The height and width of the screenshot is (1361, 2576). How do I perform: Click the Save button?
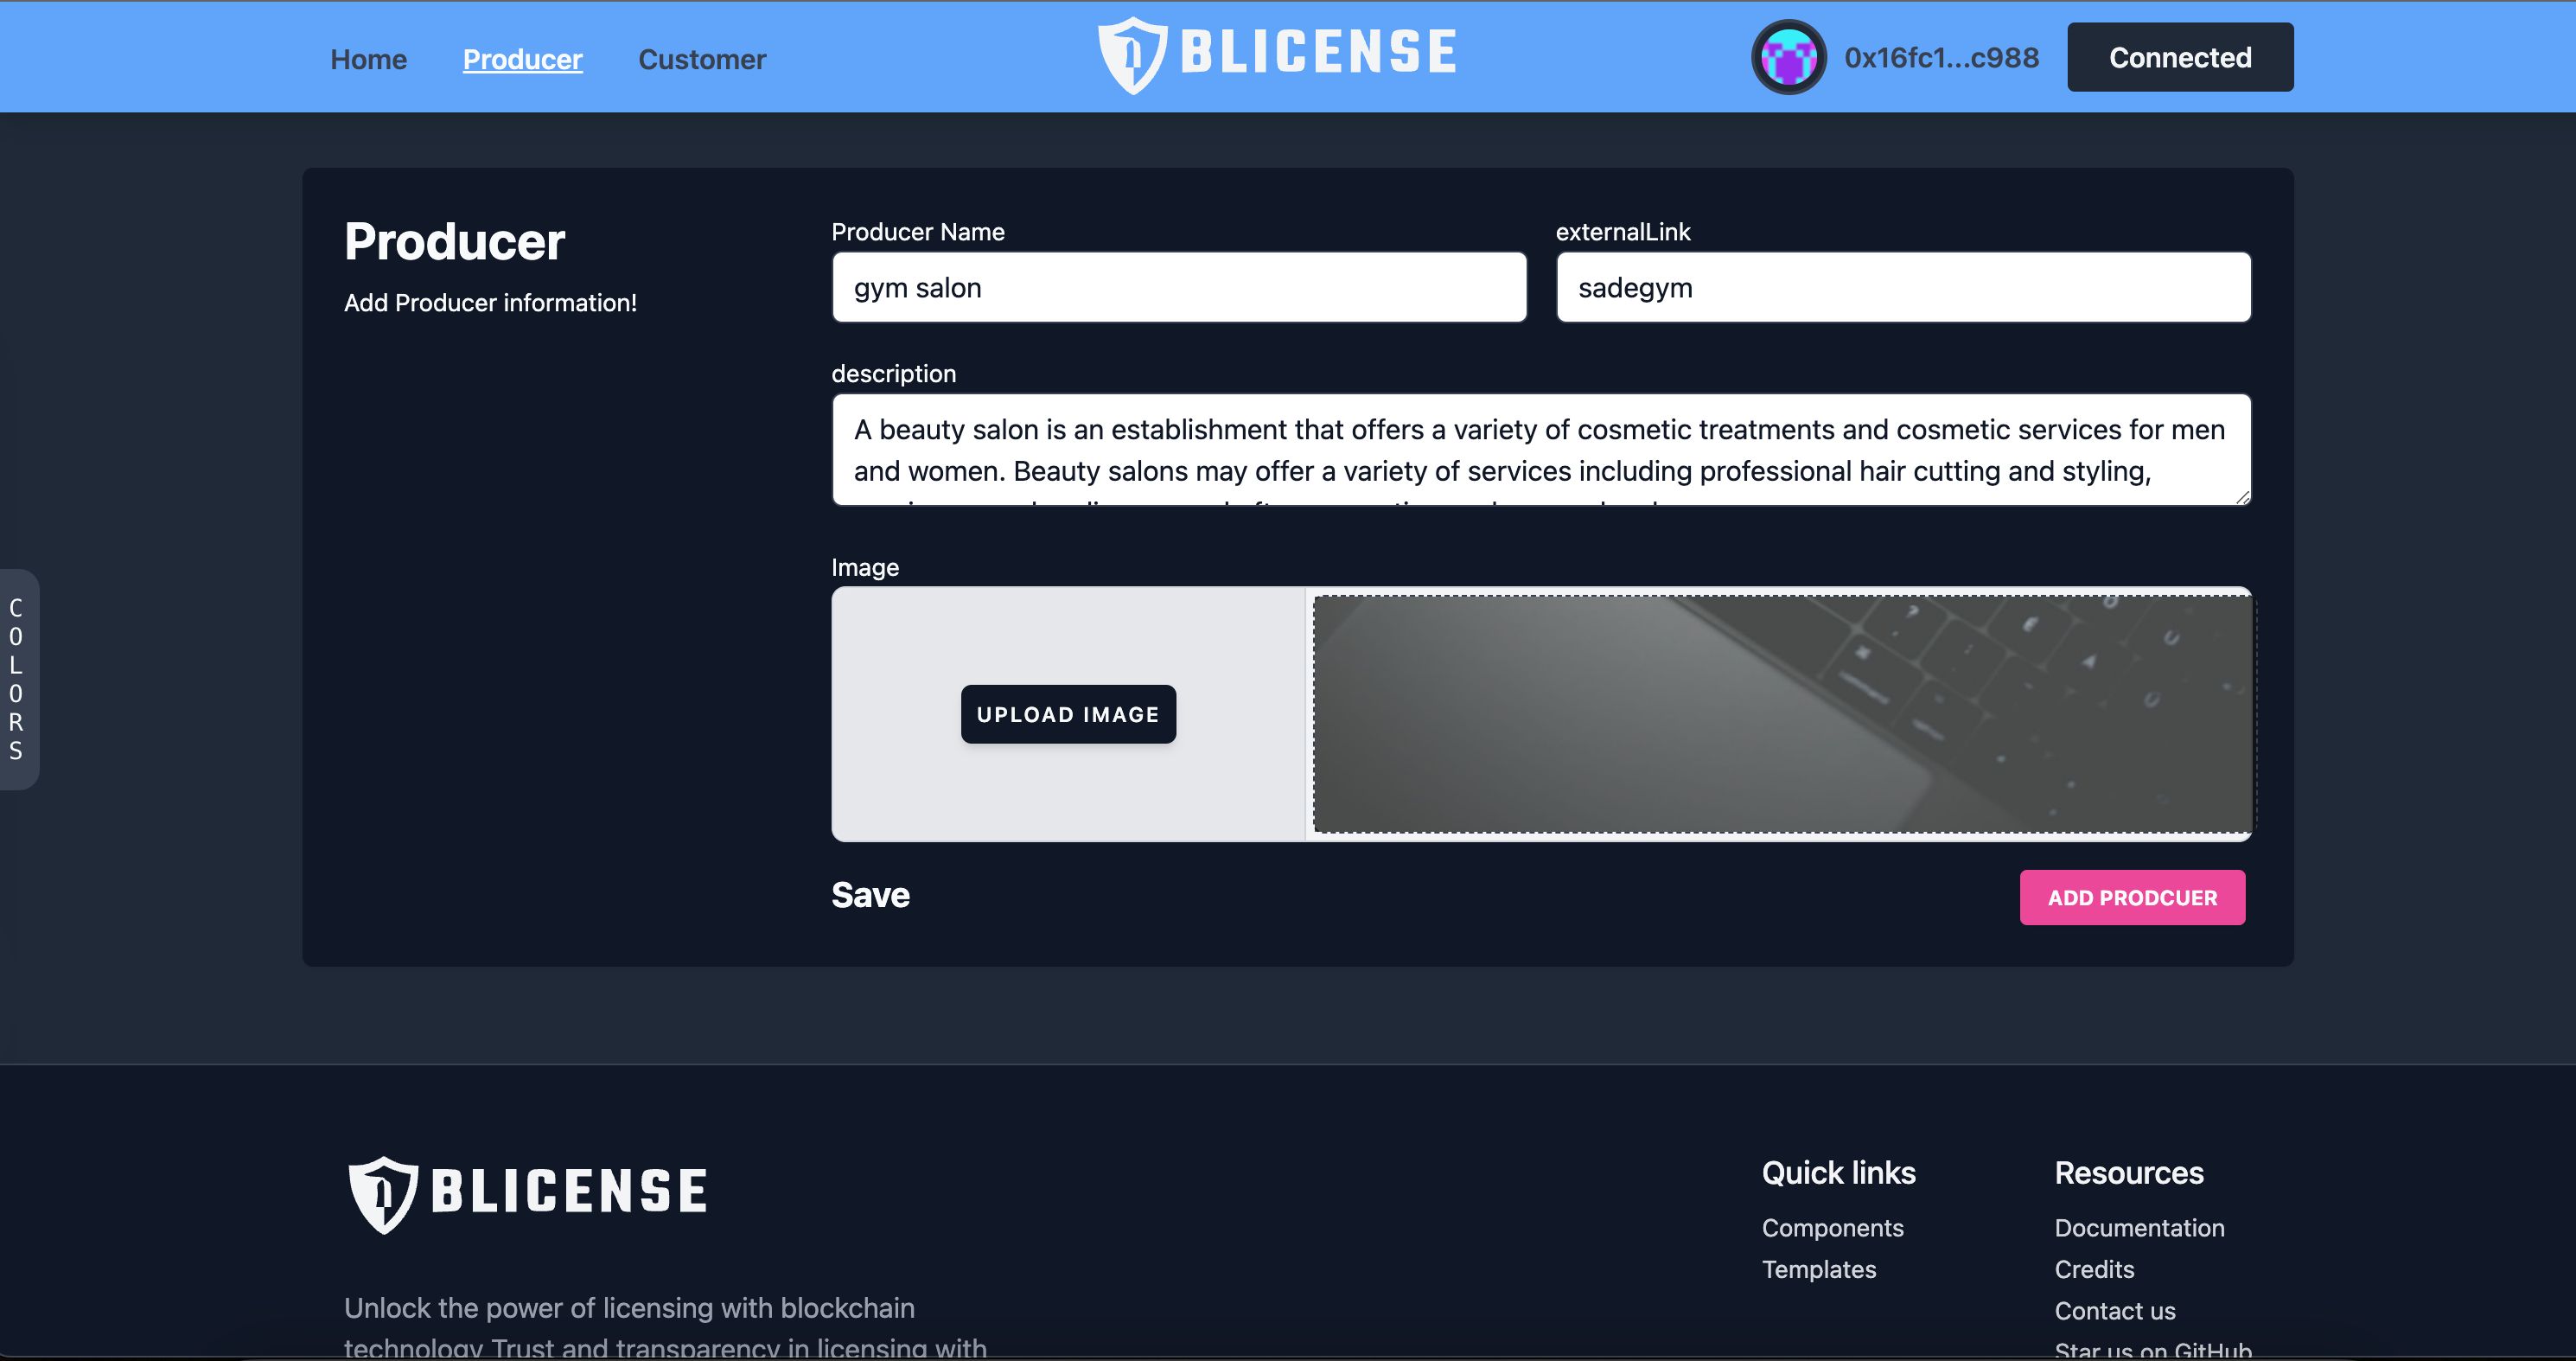[x=870, y=892]
